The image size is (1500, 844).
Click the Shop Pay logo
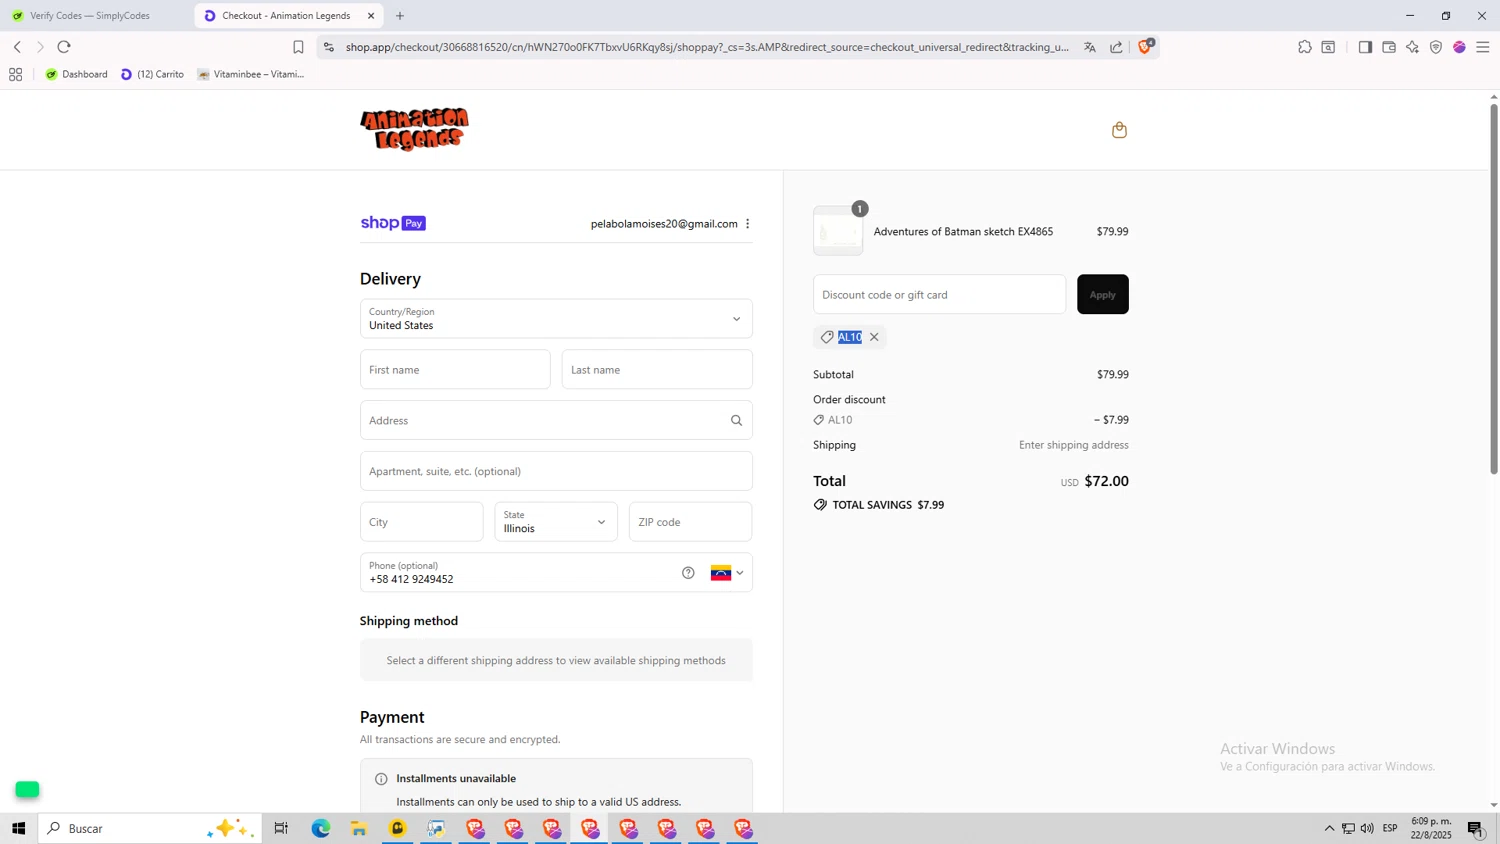[x=393, y=223]
